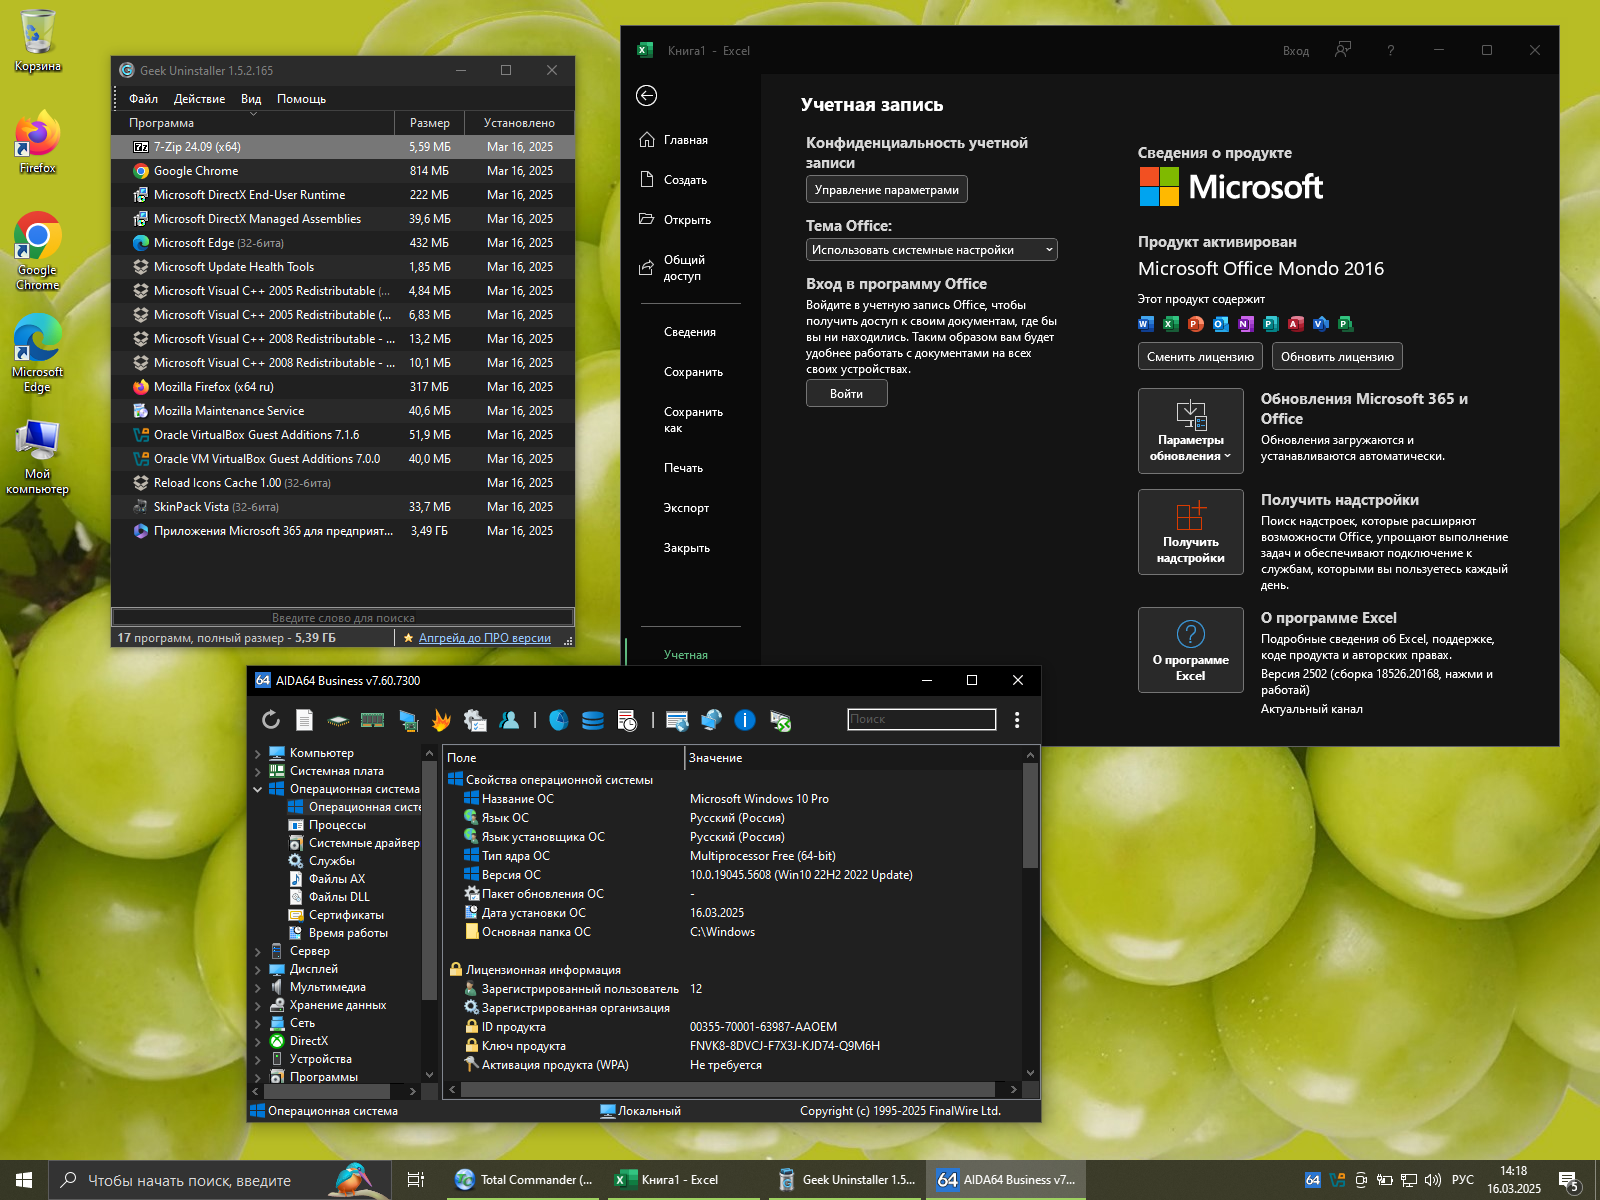The height and width of the screenshot is (1200, 1600).
Task: Open the scheduled report clock icon in AIDA64
Action: coord(627,720)
